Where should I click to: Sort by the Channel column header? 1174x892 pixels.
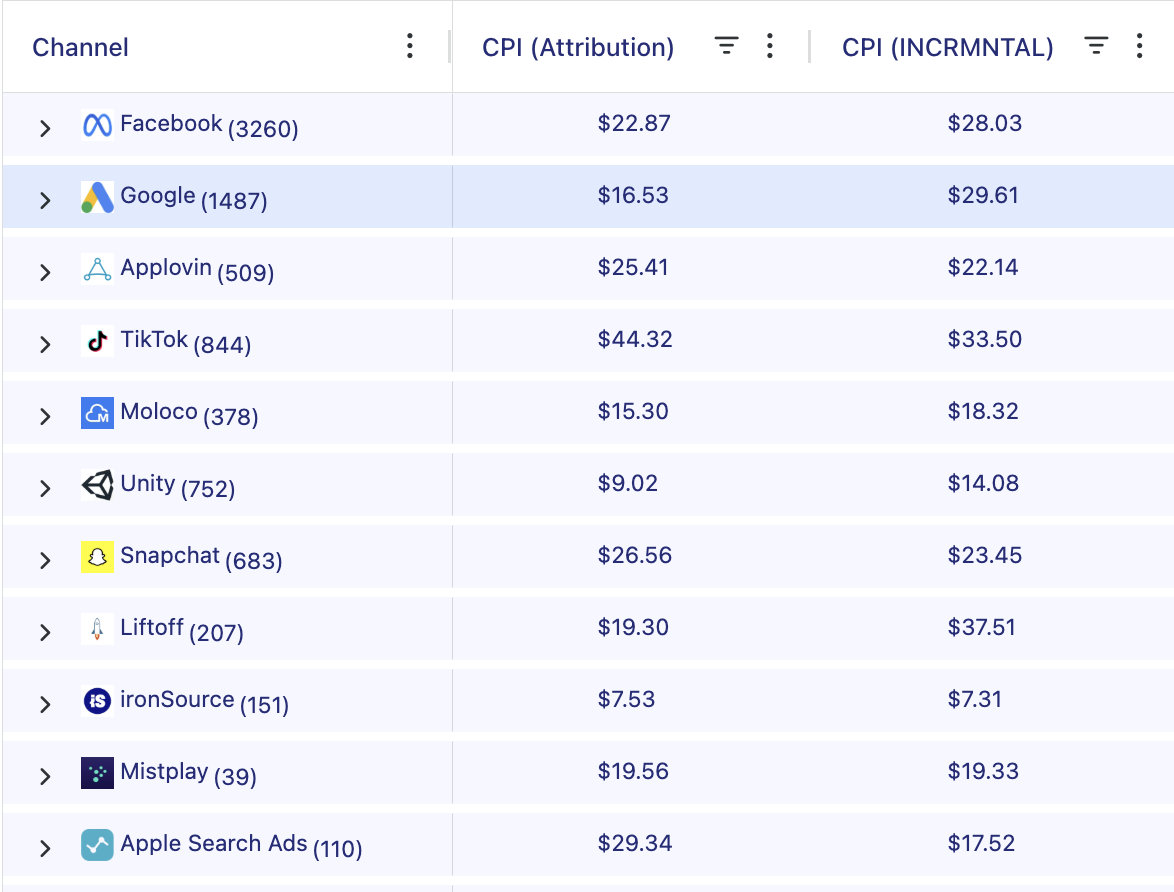(80, 47)
